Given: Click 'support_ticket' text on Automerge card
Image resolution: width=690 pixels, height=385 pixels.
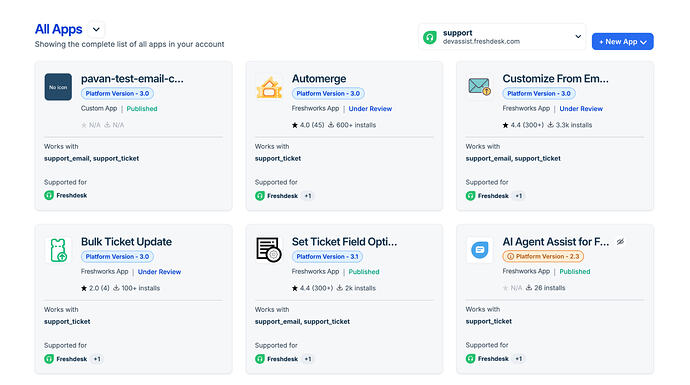Looking at the screenshot, I should [x=278, y=158].
